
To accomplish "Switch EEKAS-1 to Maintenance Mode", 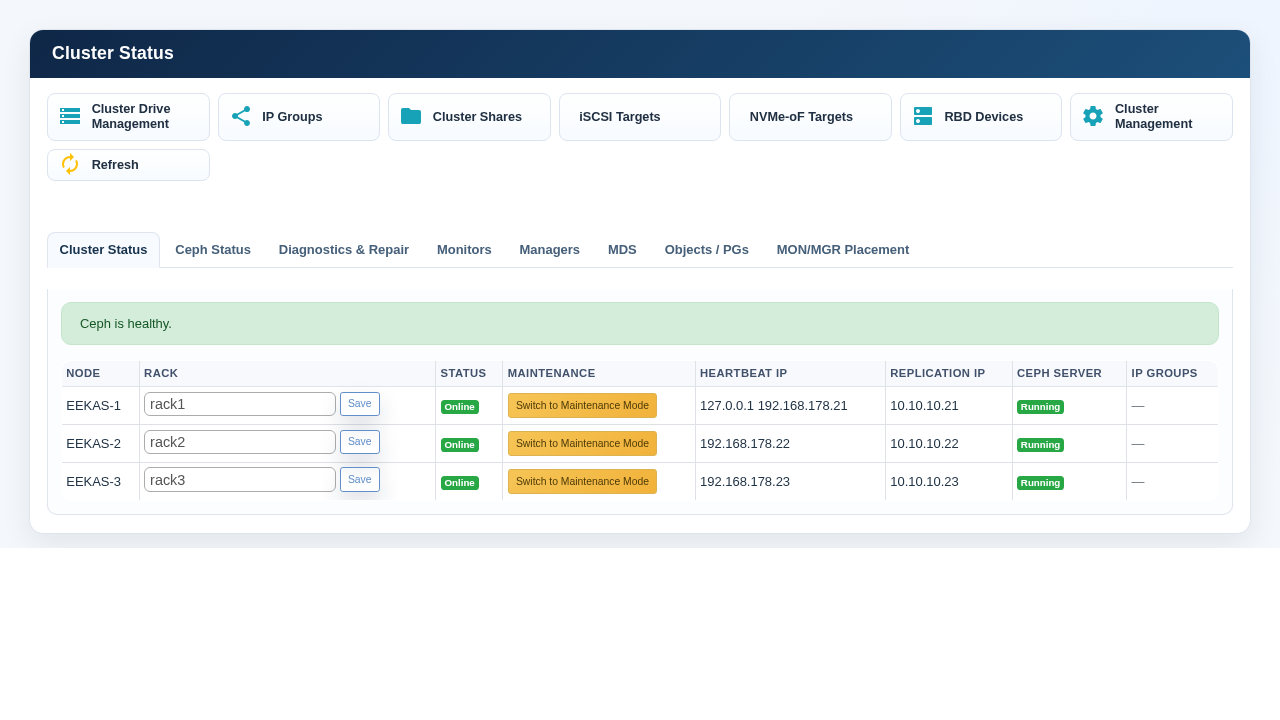I will coord(582,406).
